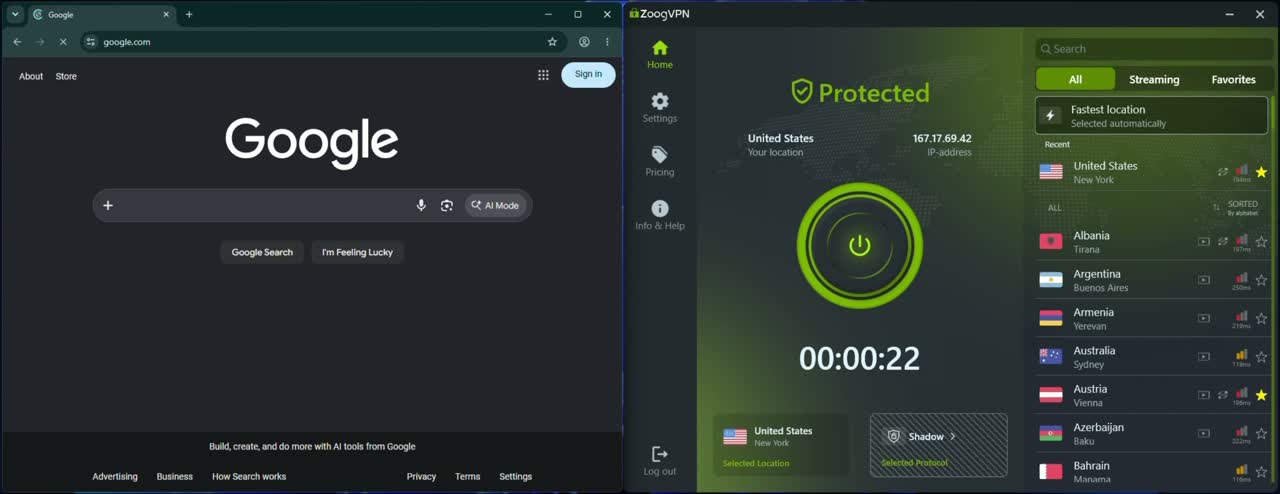Open a new Chrome tab
This screenshot has height=494, width=1280.
point(189,14)
